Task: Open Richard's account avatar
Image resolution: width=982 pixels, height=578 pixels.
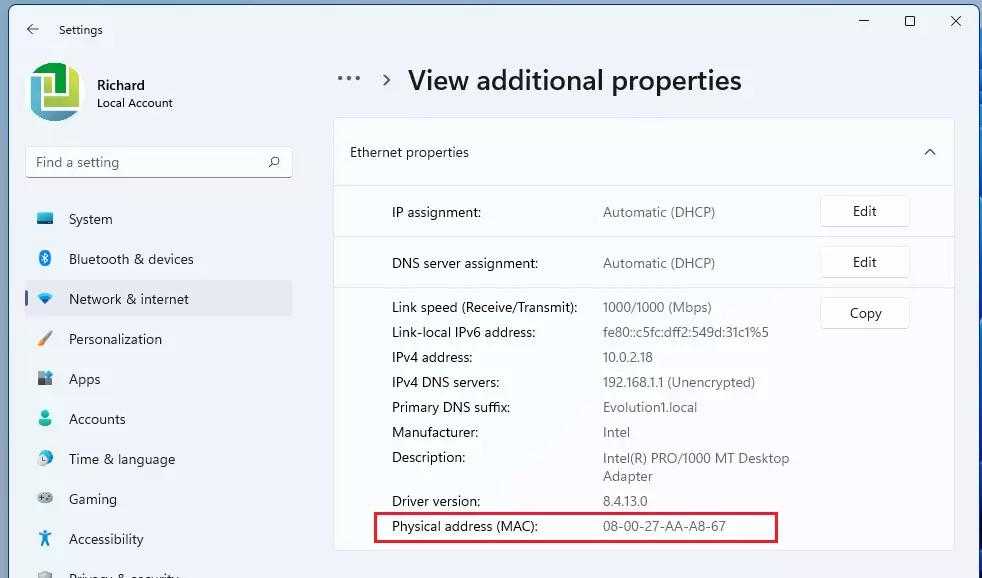Action: pyautogui.click(x=55, y=91)
